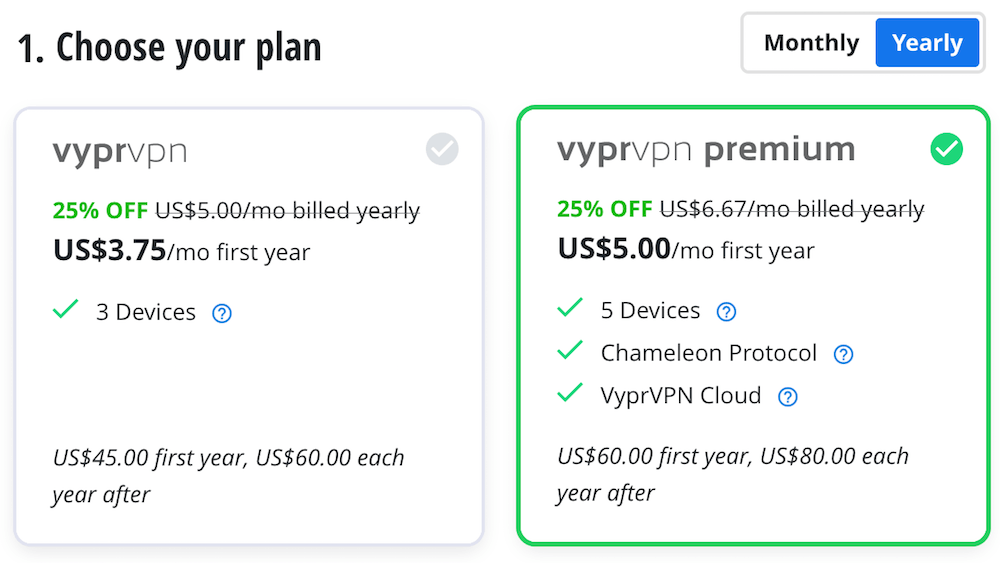Toggle the green selected check on premium plan
1000x563 pixels.
pyautogui.click(x=946, y=149)
